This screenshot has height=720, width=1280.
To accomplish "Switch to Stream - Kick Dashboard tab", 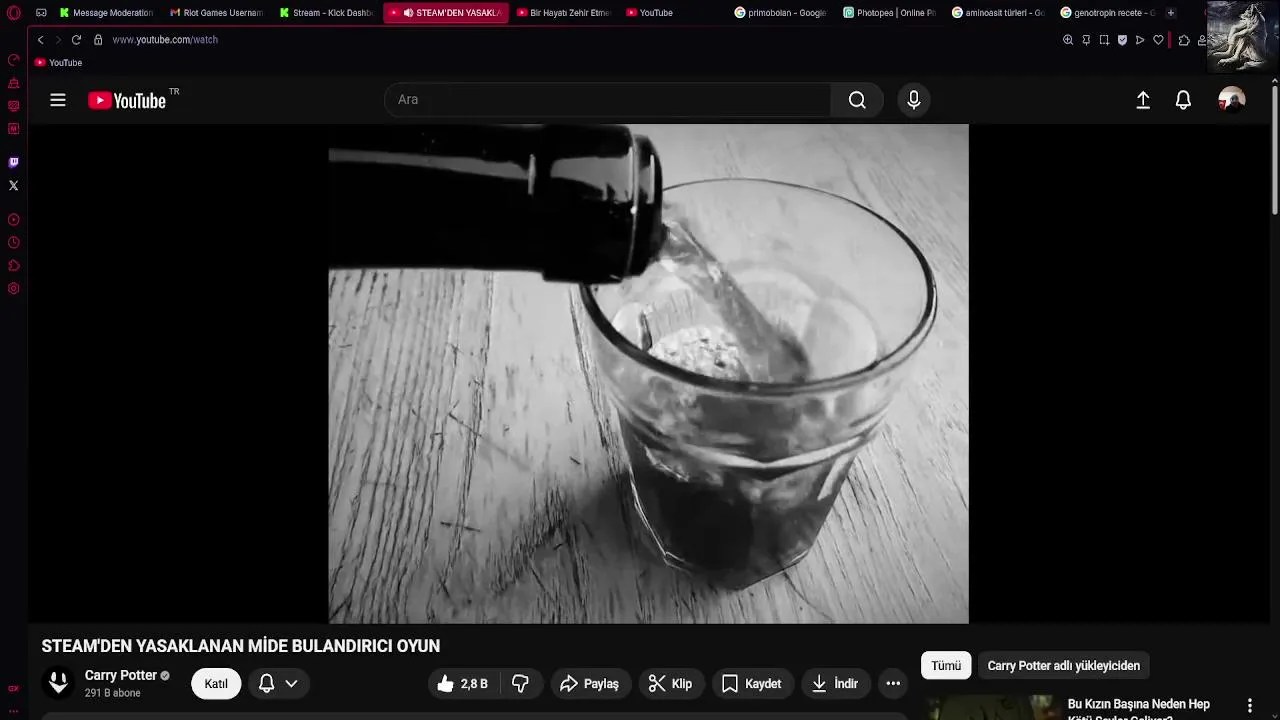I will pos(326,13).
